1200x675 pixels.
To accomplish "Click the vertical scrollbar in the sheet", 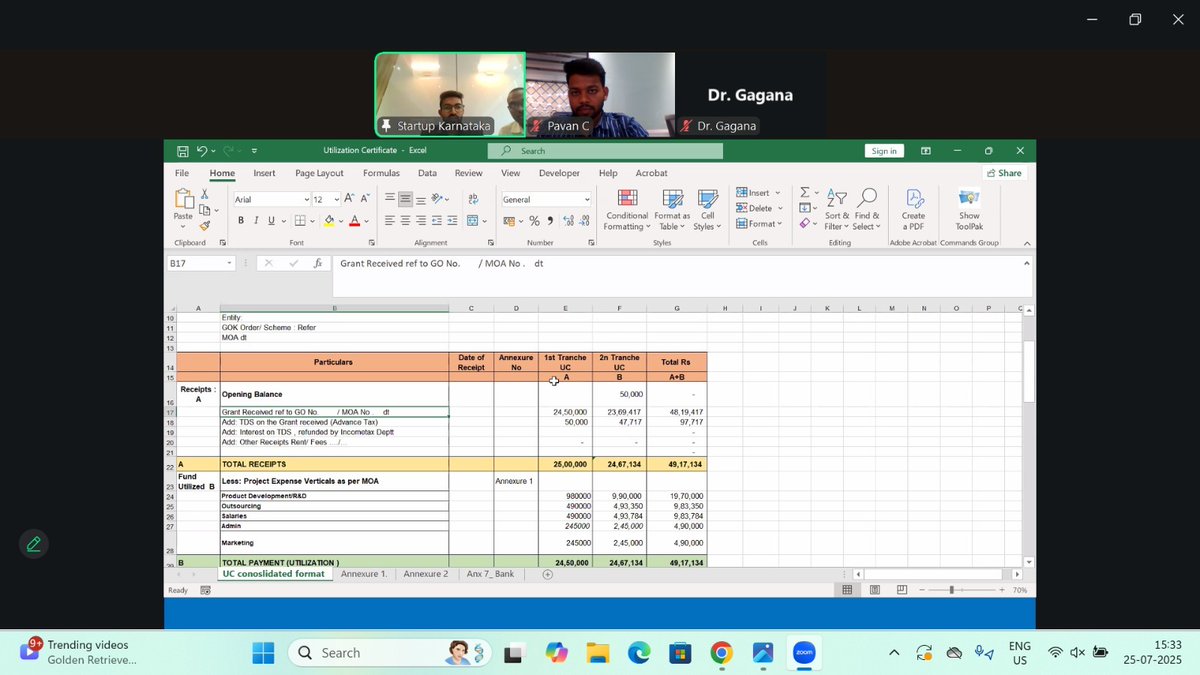I will (1028, 371).
